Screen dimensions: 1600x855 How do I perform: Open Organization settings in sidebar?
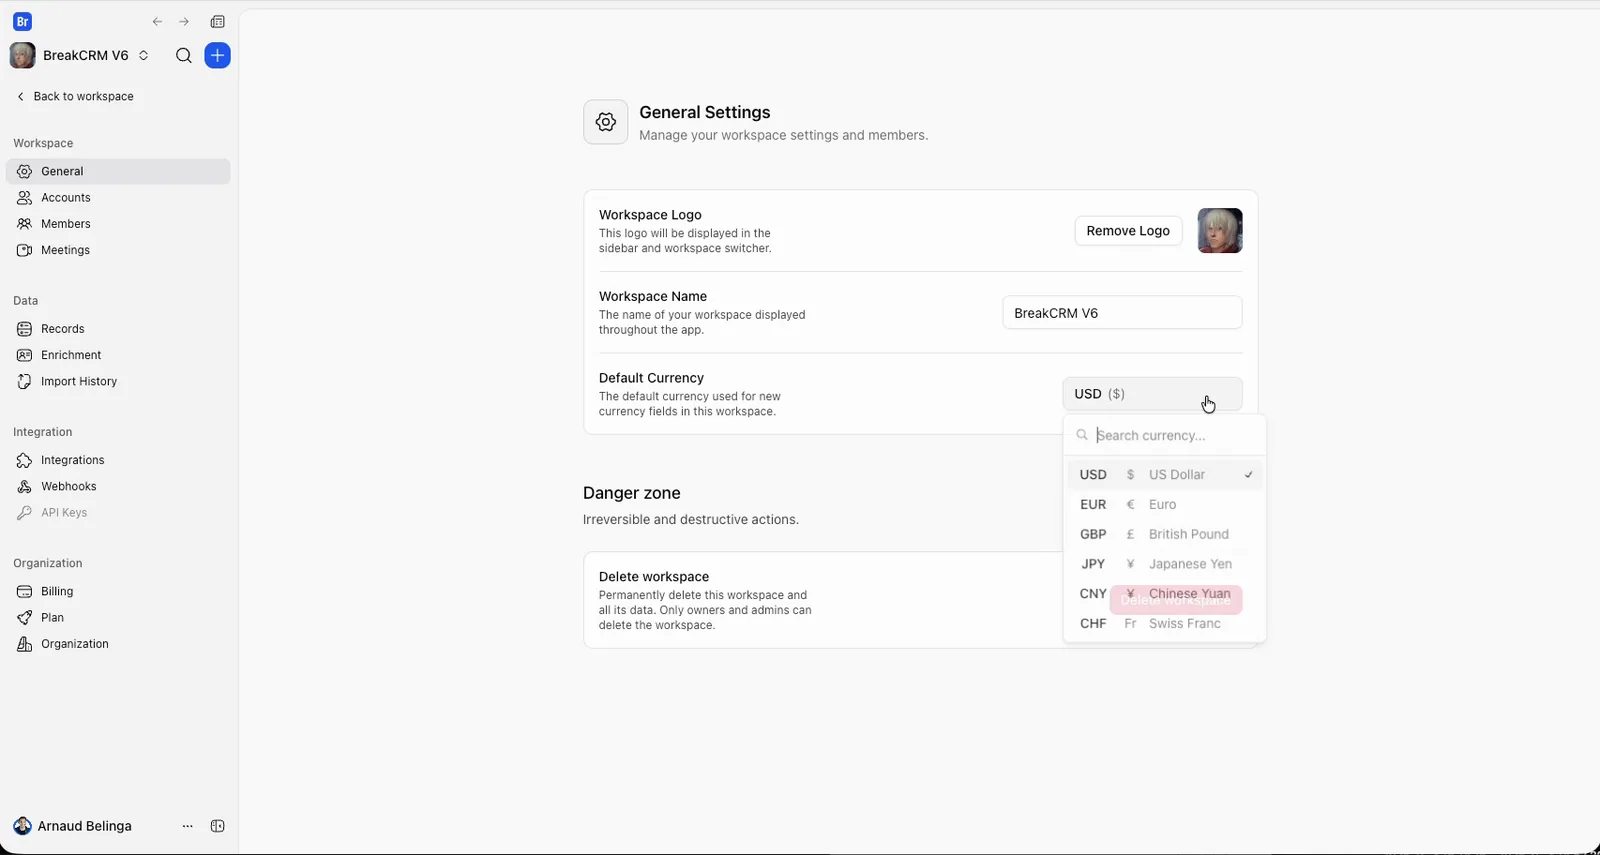118,644
